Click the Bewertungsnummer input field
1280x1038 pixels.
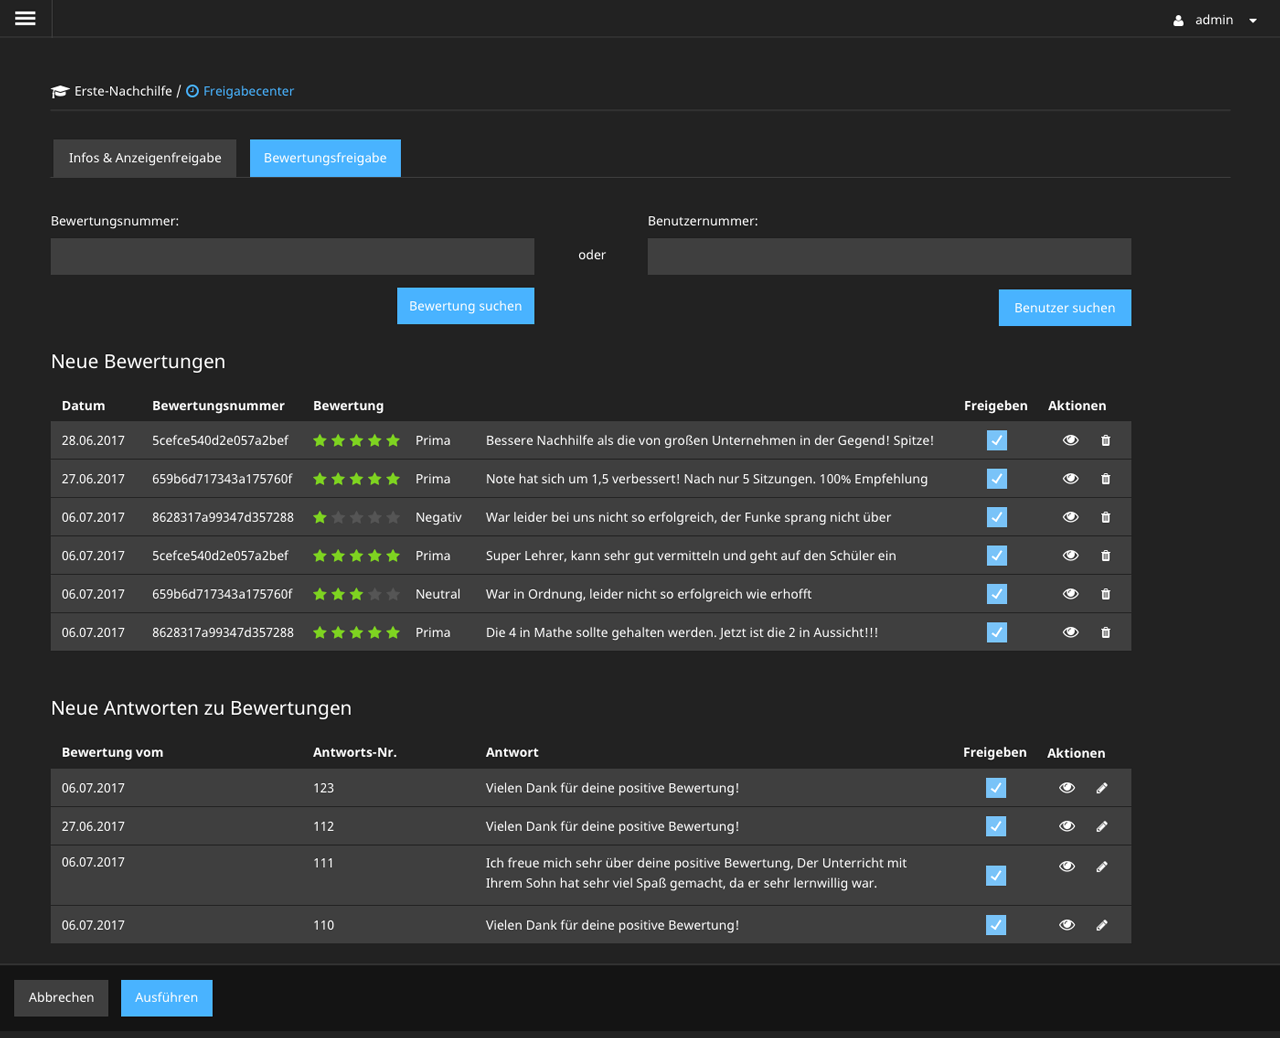pos(292,256)
